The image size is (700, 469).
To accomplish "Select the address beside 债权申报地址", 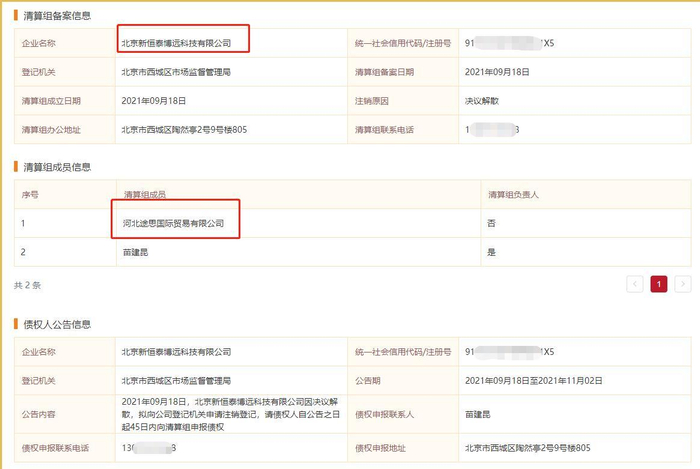I will [527, 448].
